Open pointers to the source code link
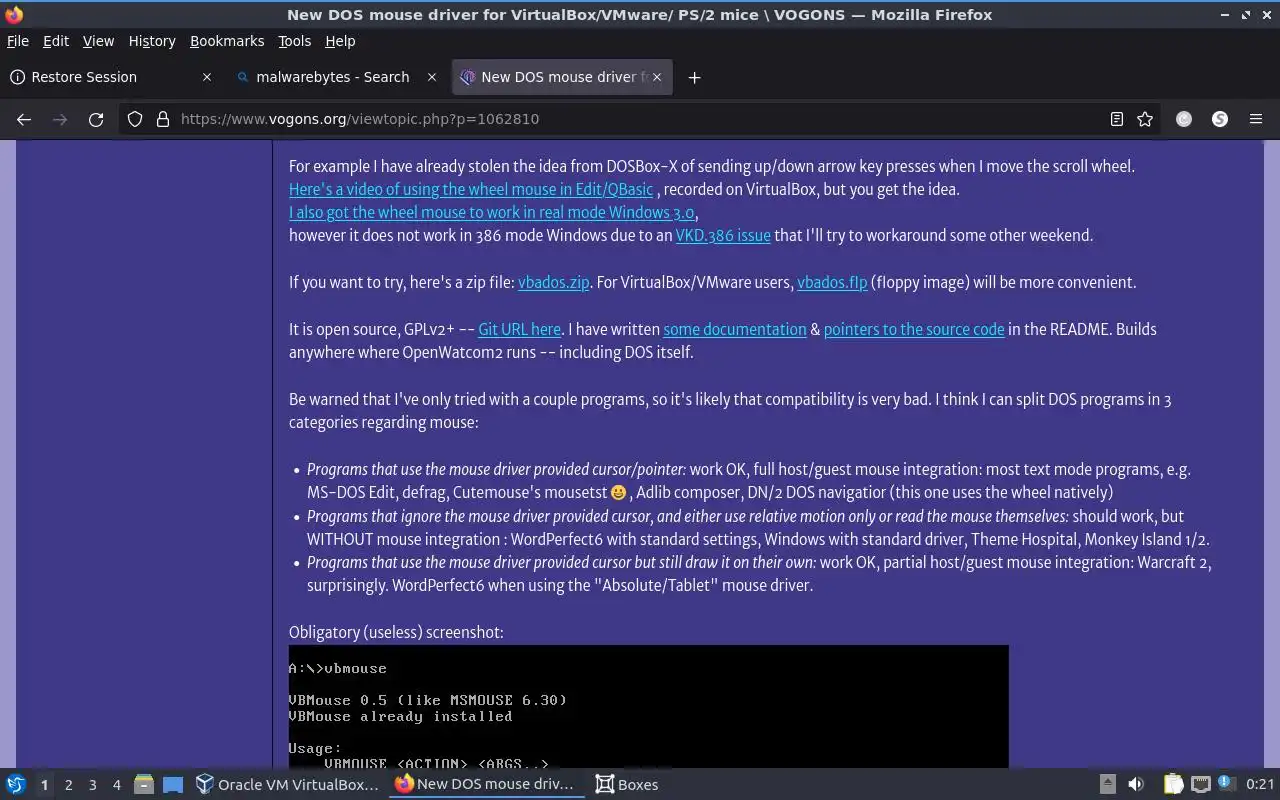 [914, 329]
